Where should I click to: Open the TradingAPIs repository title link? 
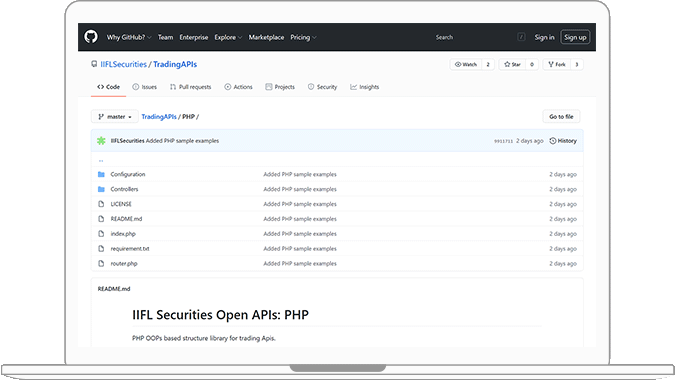coord(175,64)
